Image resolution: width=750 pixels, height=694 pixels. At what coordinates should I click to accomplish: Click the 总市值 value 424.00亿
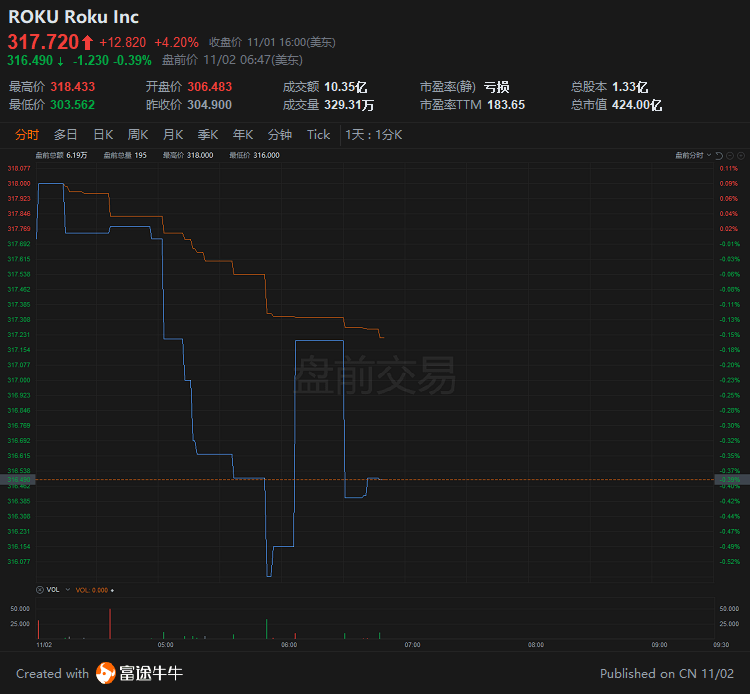(637, 105)
